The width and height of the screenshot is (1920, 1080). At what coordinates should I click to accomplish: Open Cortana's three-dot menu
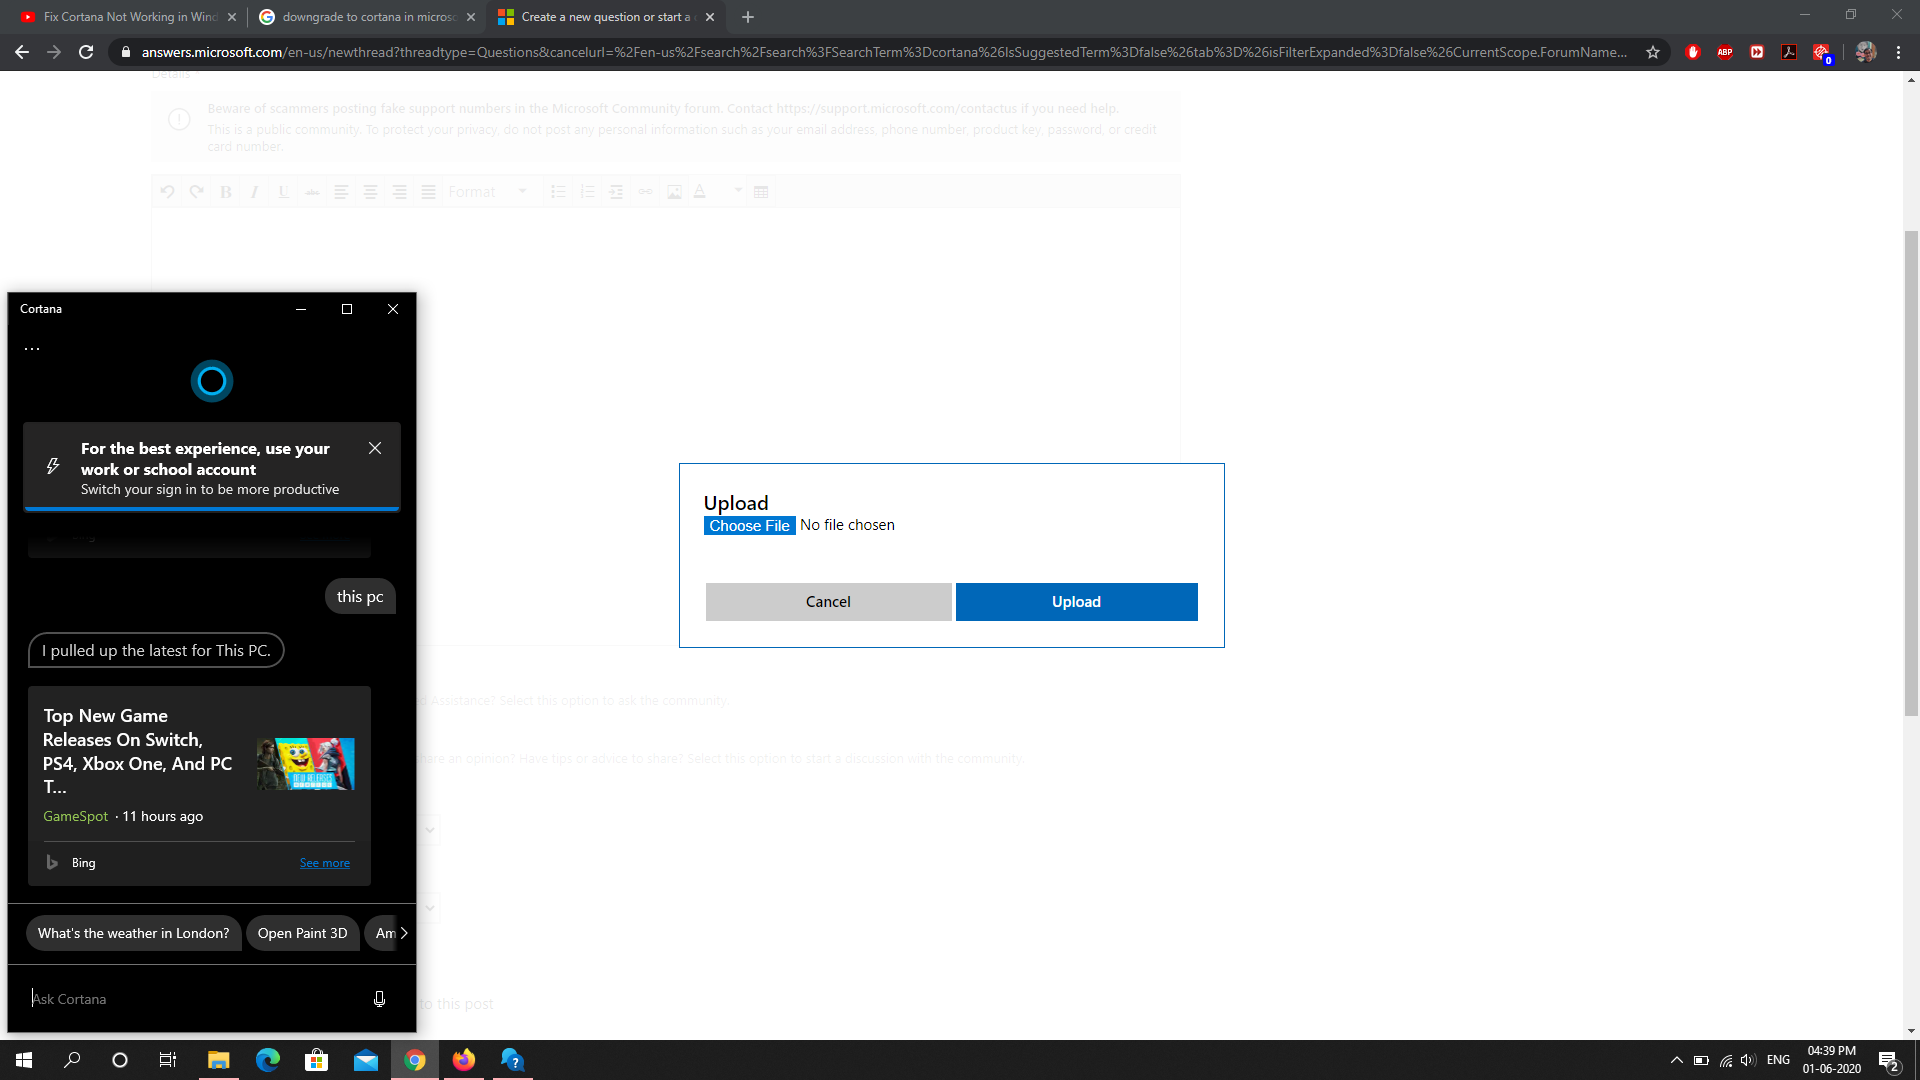(32, 349)
